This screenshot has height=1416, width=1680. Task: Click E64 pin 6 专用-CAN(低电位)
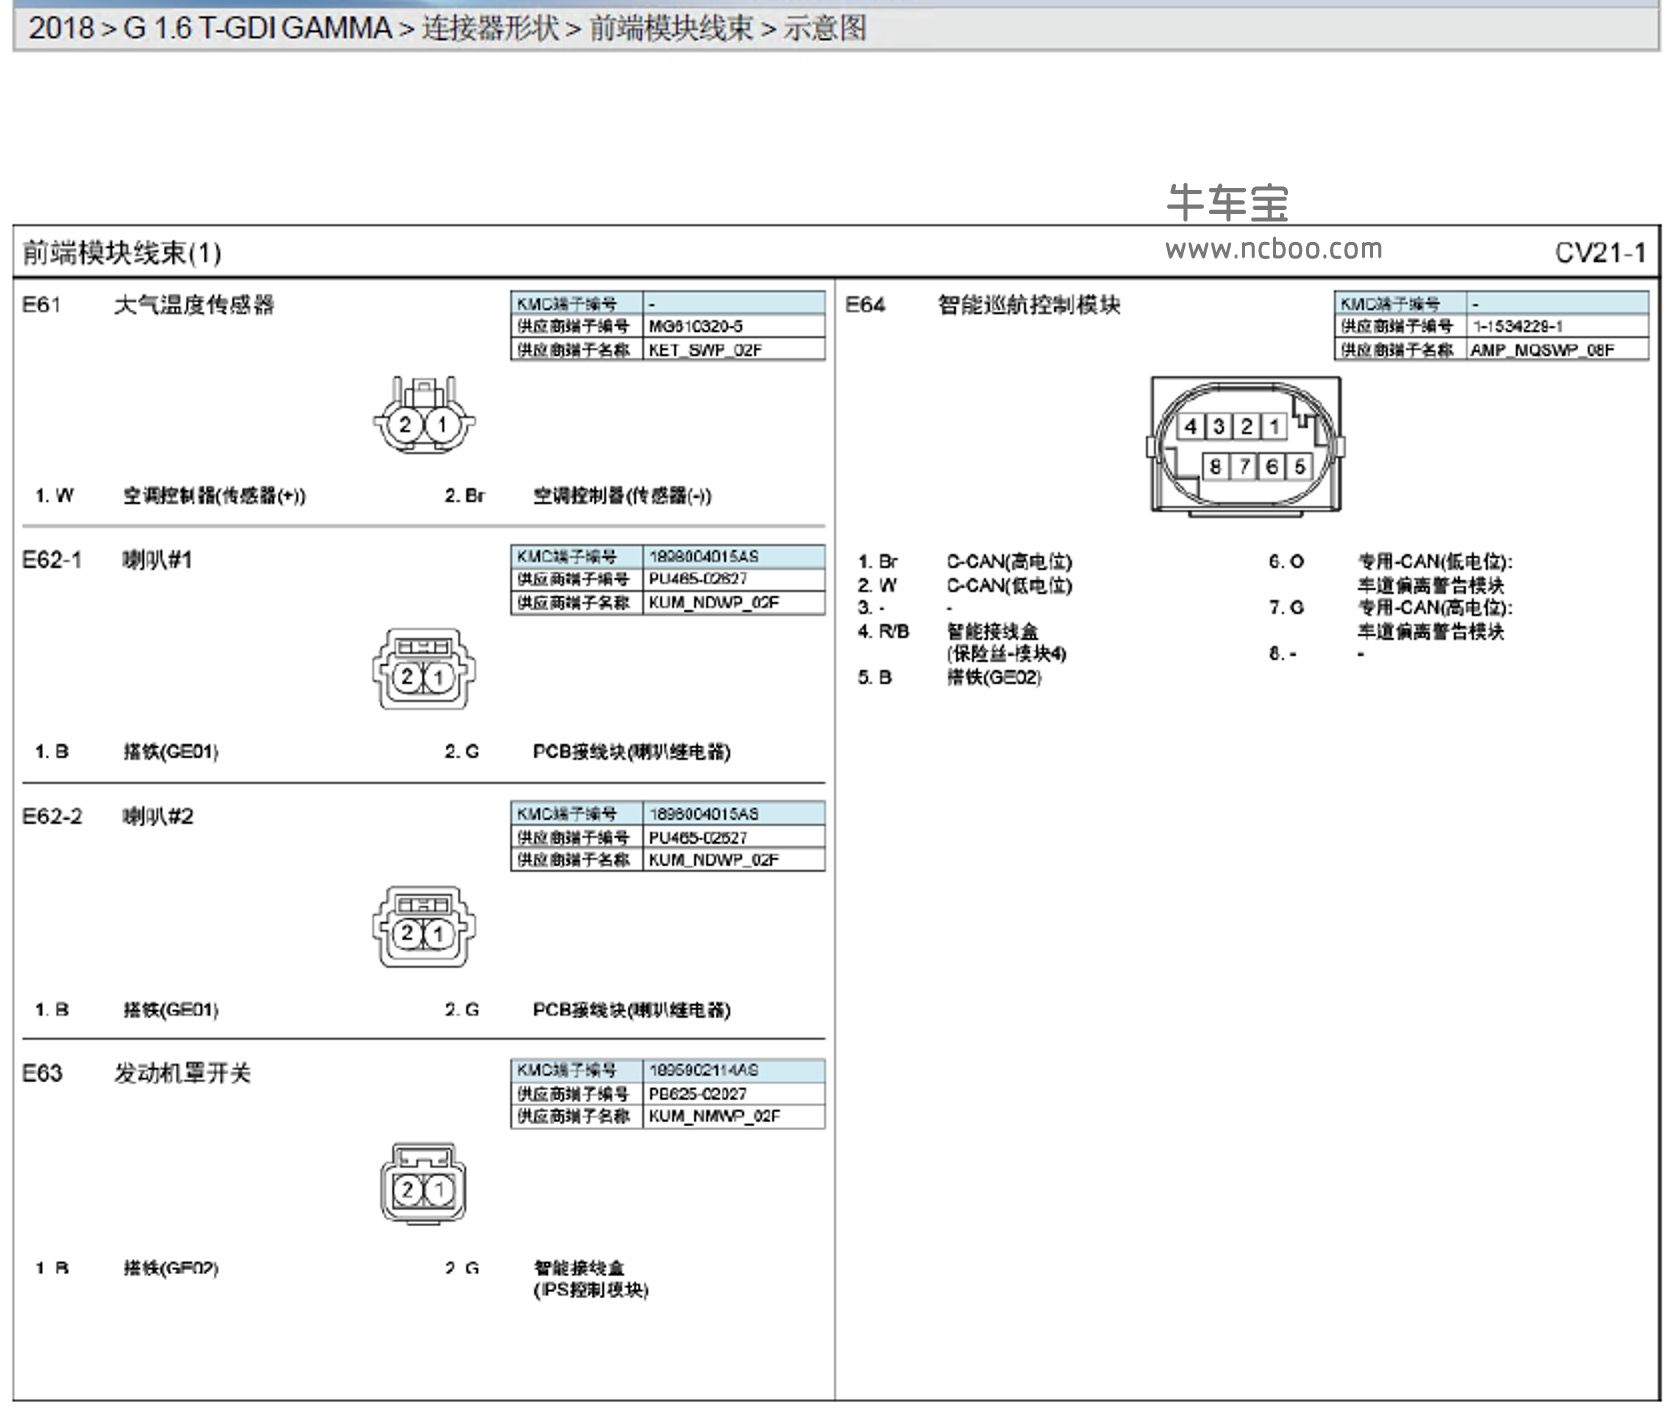[1391, 572]
